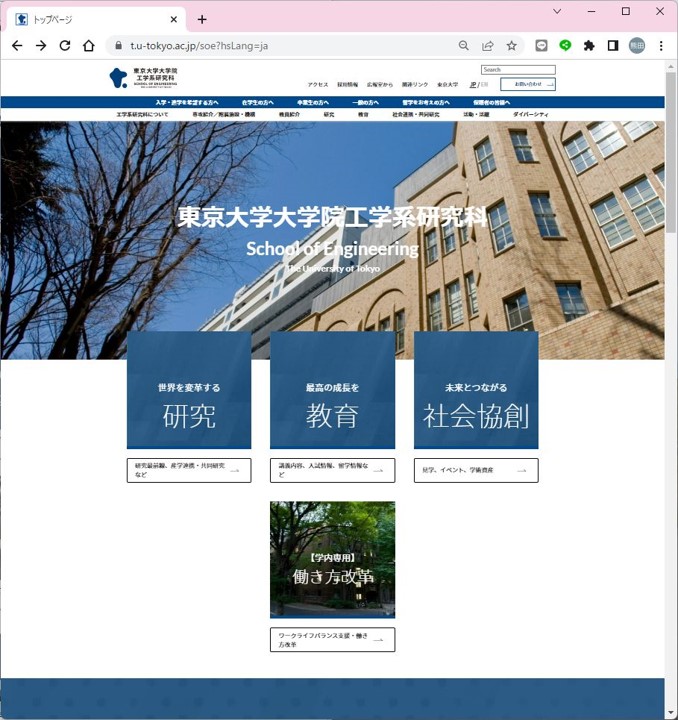The image size is (678, 720).
Task: Select 一般の方へ in blue bar
Action: click(x=365, y=102)
